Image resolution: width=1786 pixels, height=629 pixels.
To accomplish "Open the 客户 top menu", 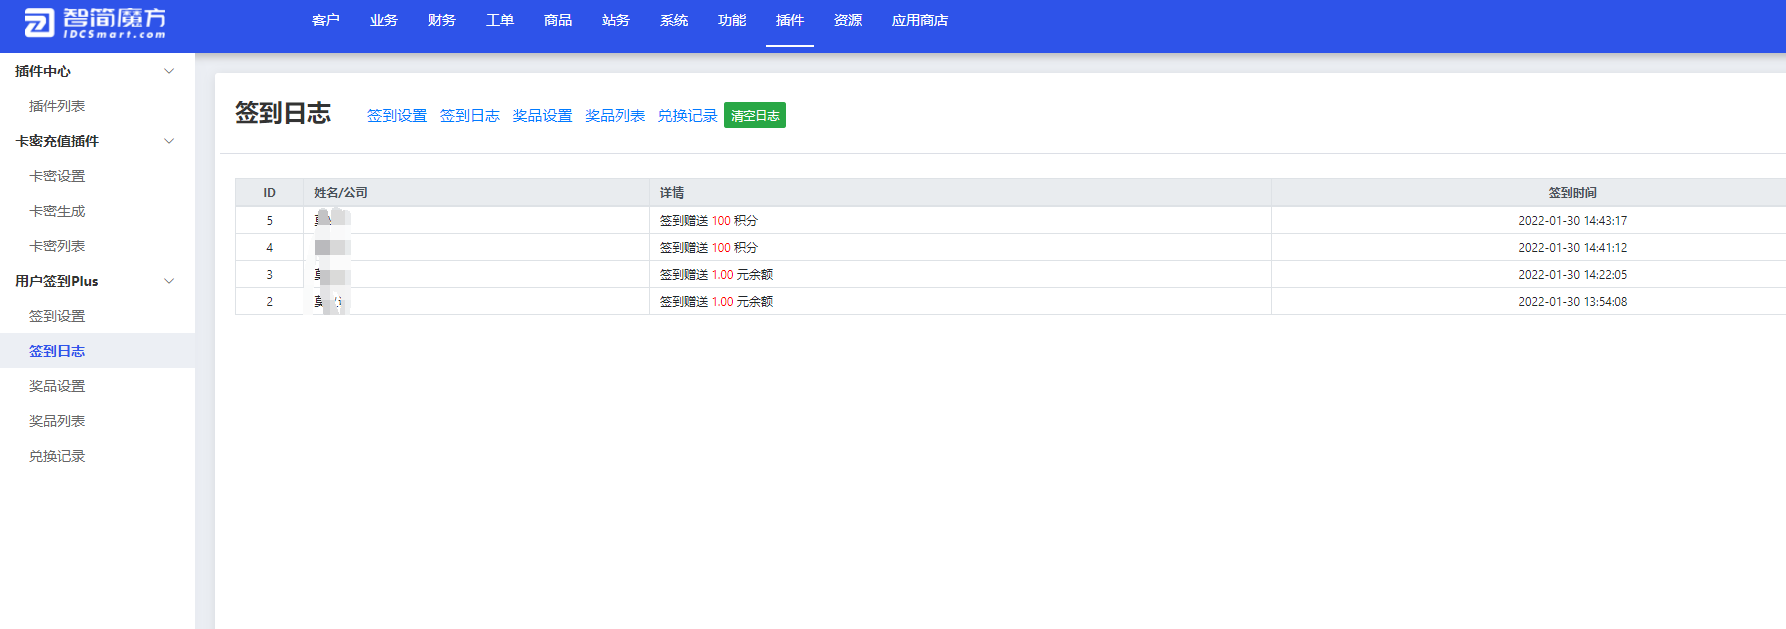I will pos(325,21).
